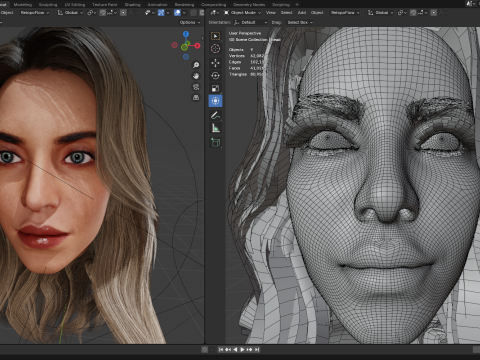Switch to the Rendering workspace tab
This screenshot has width=480, height=360.
[184, 5]
